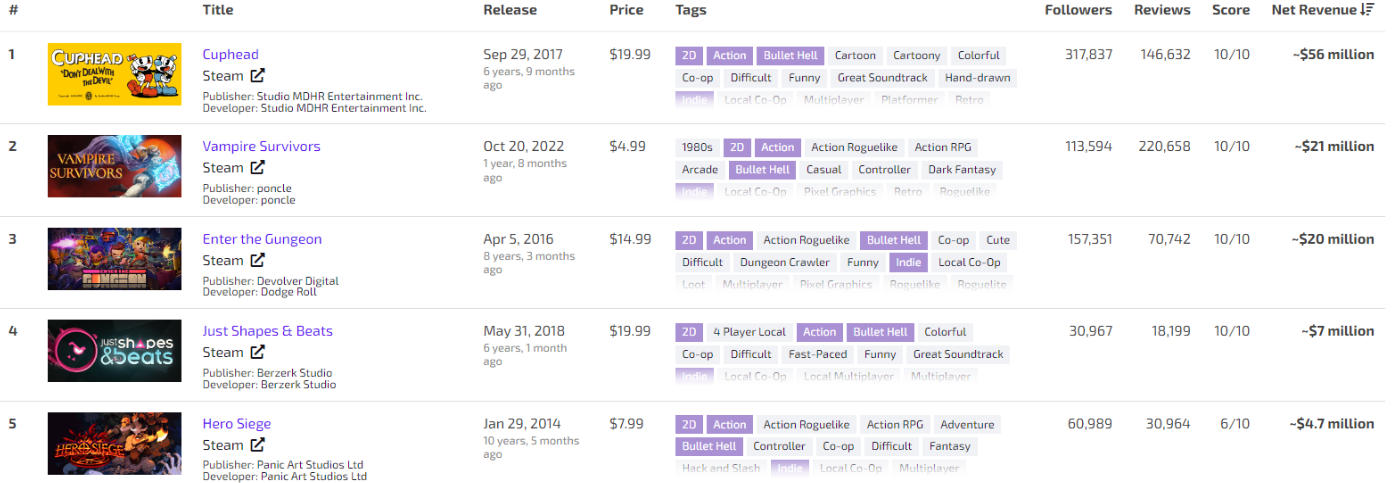This screenshot has height=483, width=1399.
Task: Sort the table by Followers column
Action: pyautogui.click(x=1078, y=10)
